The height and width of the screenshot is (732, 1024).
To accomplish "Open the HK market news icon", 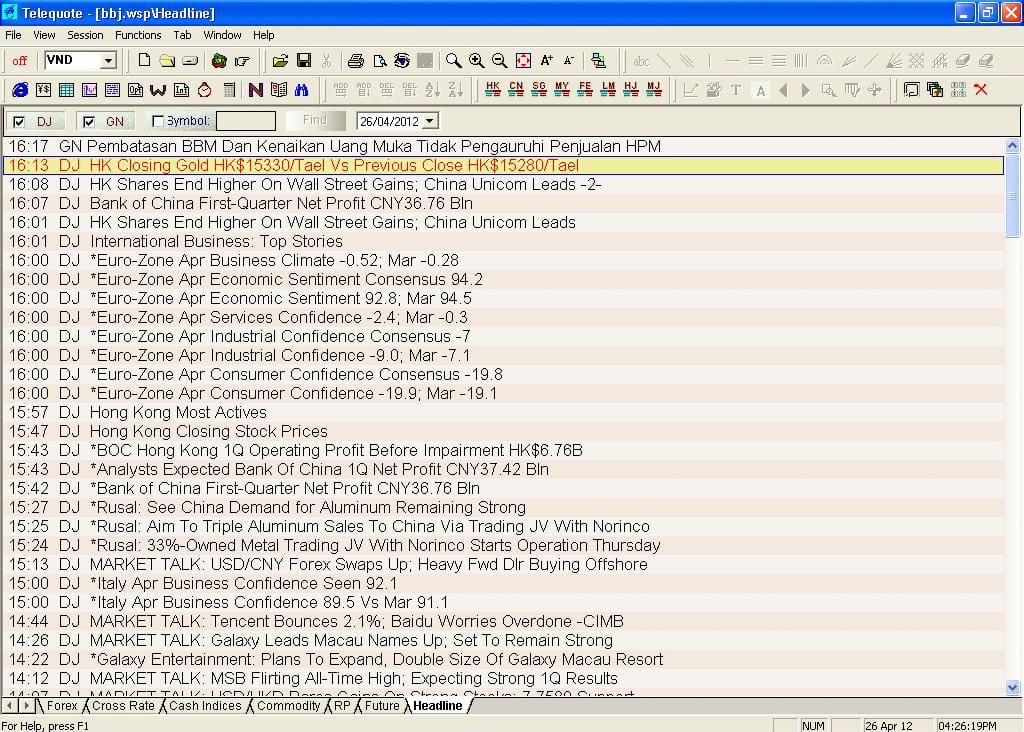I will coord(492,90).
